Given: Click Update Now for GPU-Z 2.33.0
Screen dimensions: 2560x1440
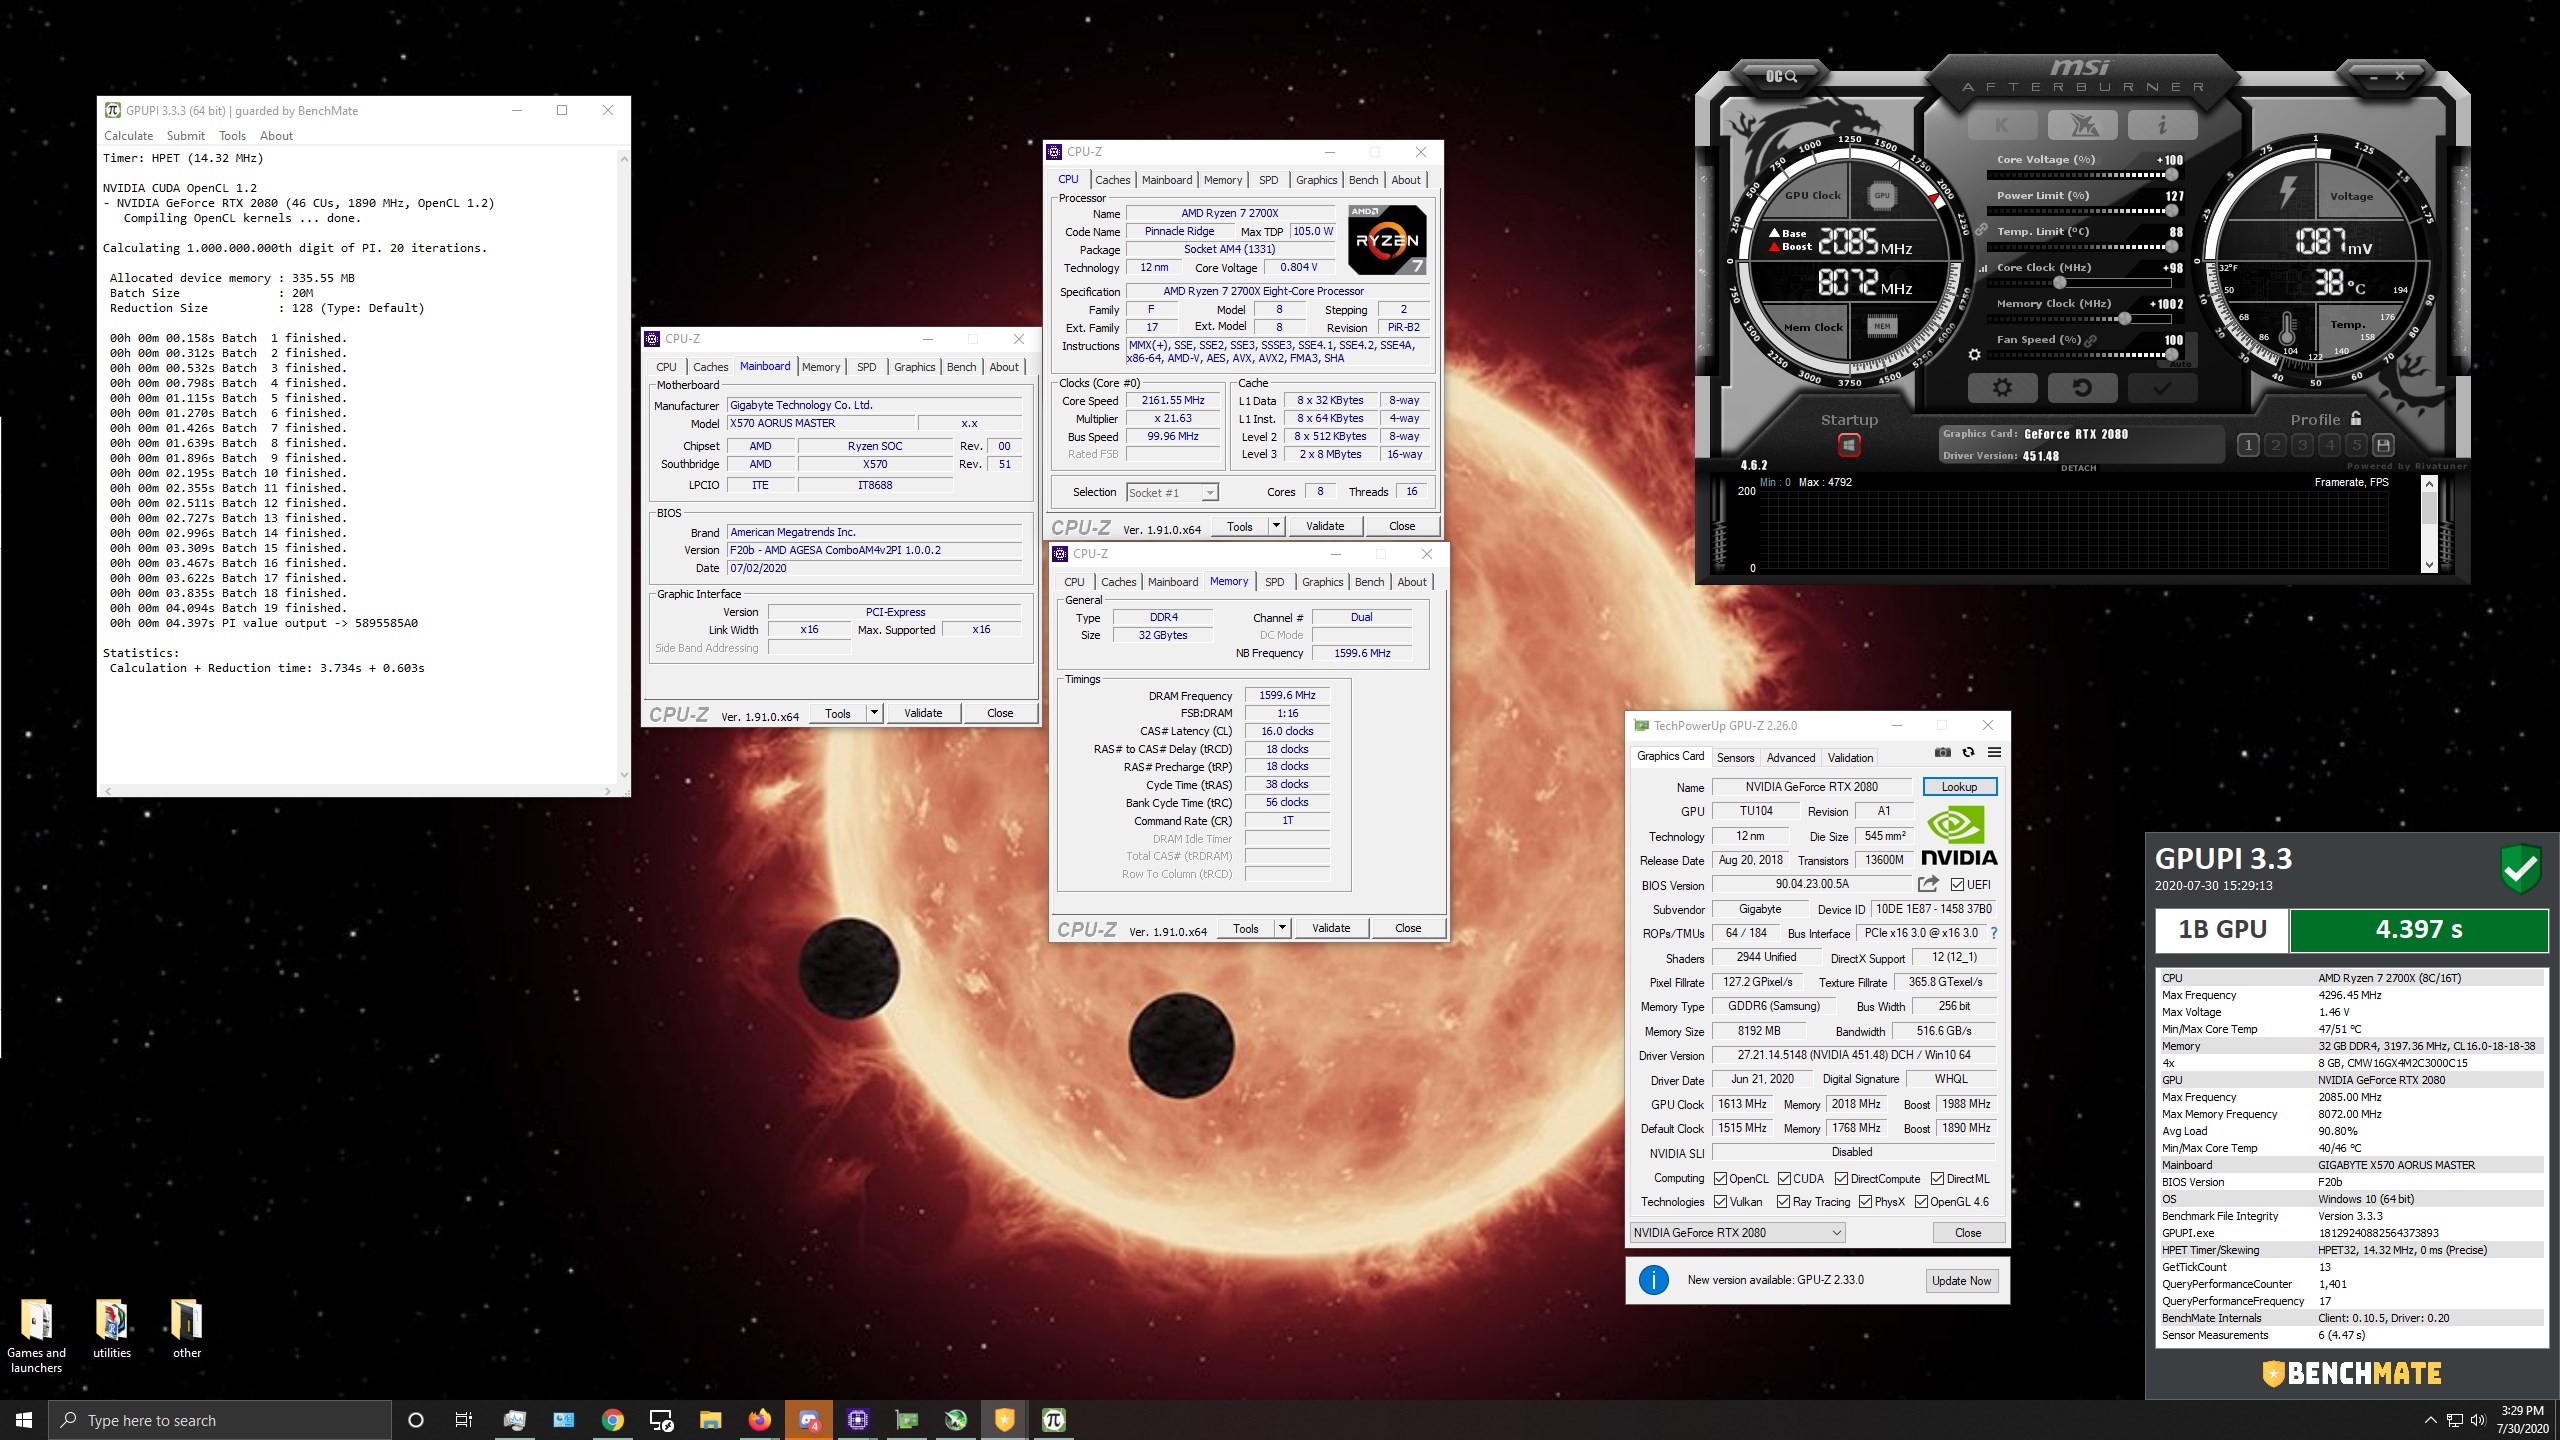Looking at the screenshot, I should [x=1961, y=1281].
